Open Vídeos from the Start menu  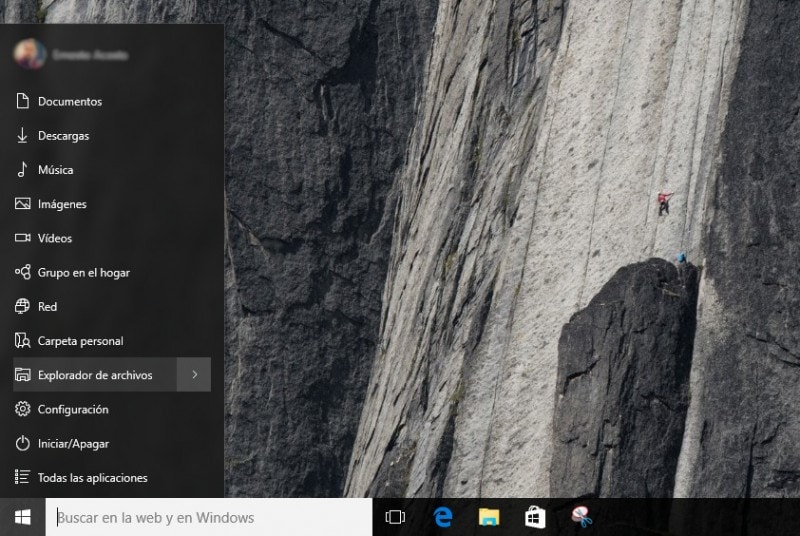(x=112, y=238)
